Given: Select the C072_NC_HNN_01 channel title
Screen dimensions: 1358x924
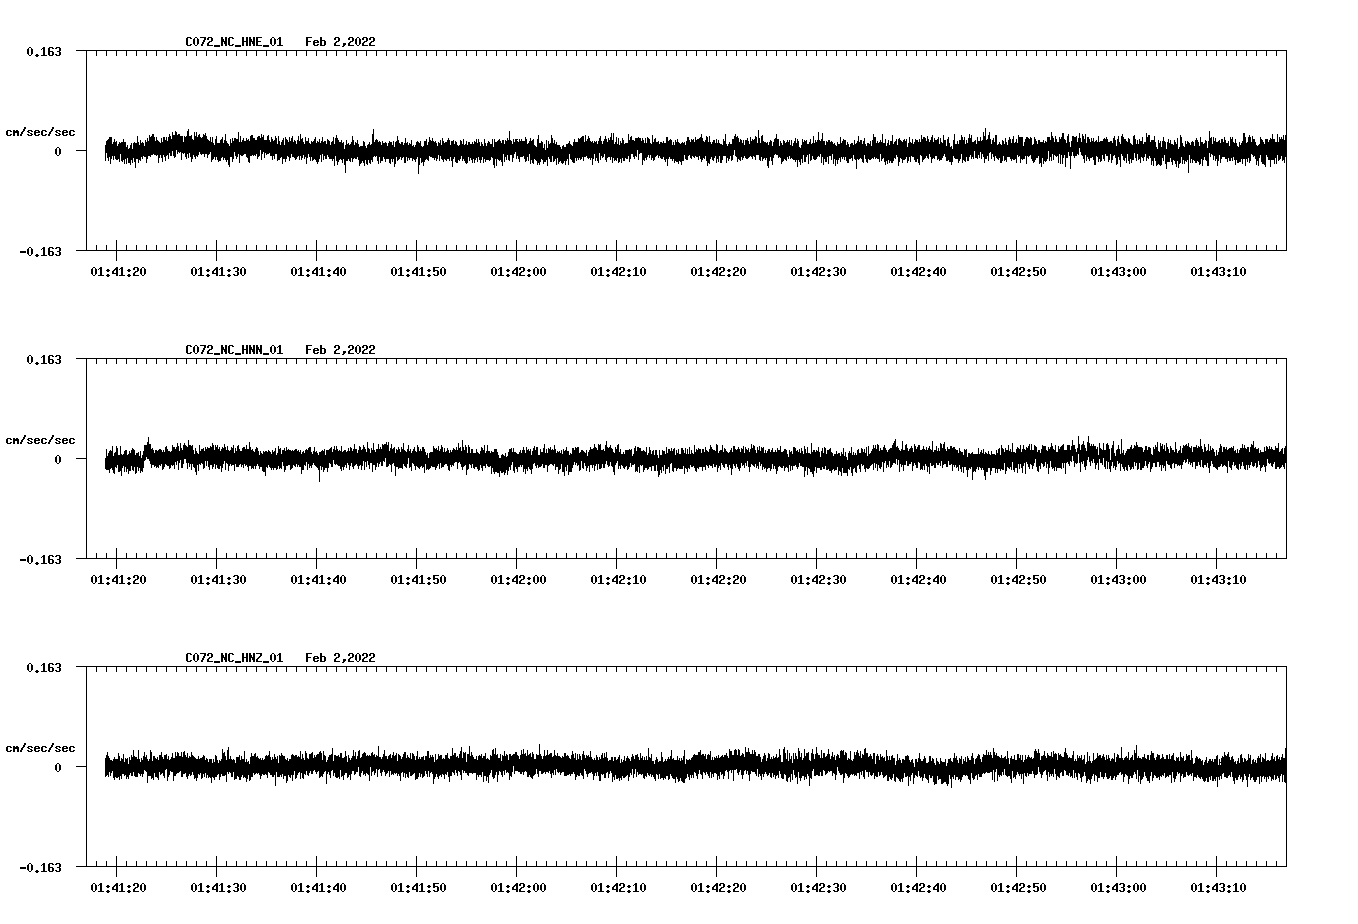Looking at the screenshot, I should (x=234, y=350).
